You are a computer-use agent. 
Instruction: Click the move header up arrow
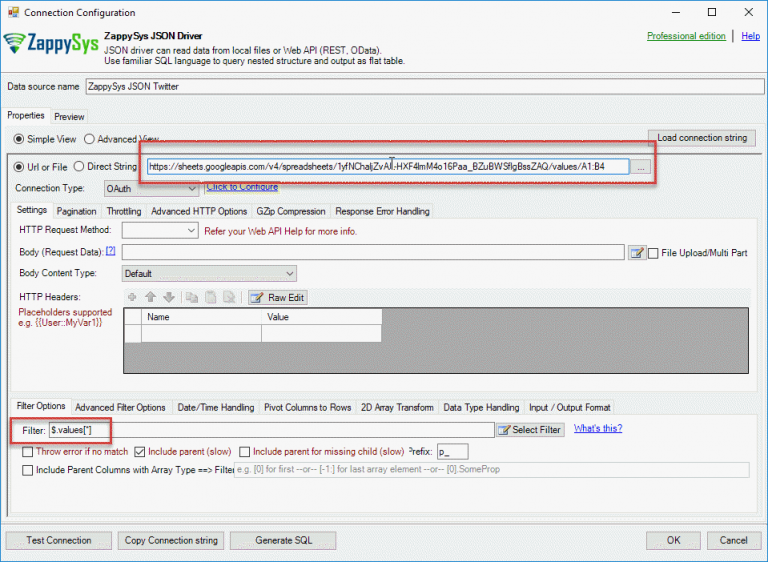pyautogui.click(x=150, y=297)
